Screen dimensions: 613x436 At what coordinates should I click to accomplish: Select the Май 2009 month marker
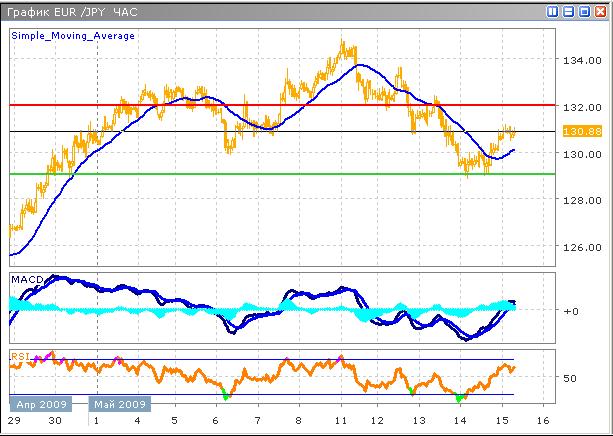(119, 405)
